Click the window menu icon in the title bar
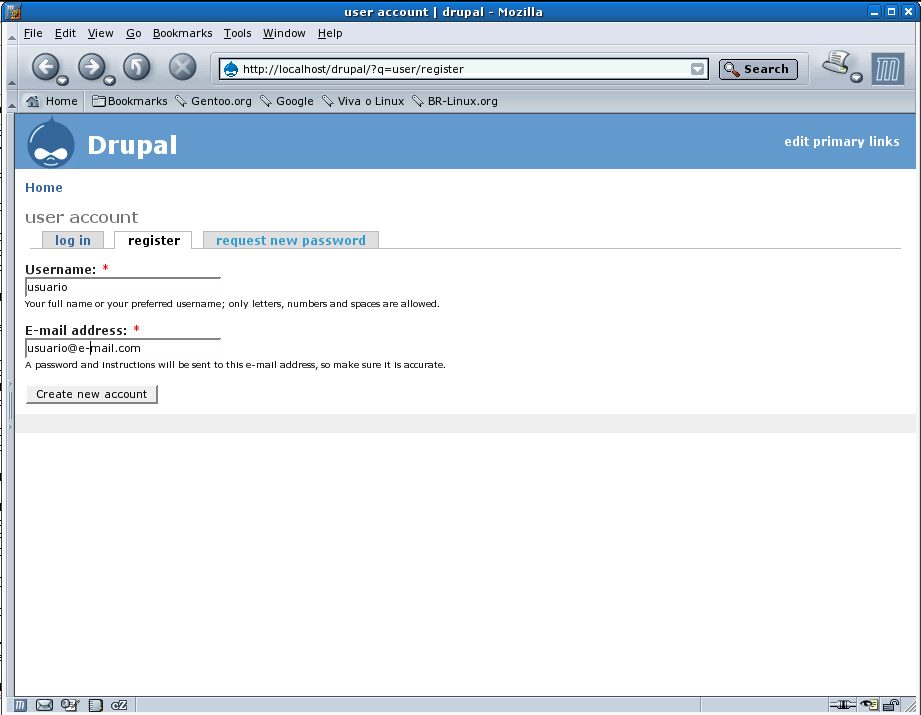Viewport: 921px width, 715px height. pos(12,11)
